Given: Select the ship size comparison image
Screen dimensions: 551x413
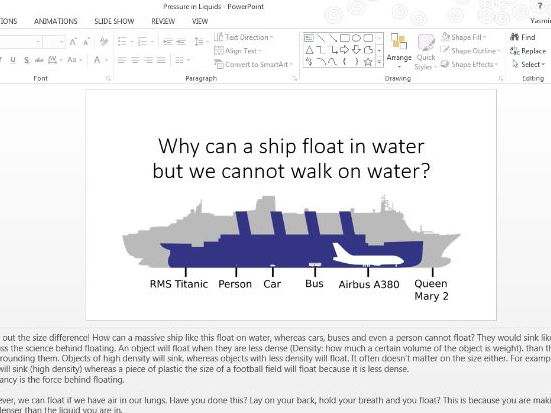Looking at the screenshot, I should coord(291,248).
